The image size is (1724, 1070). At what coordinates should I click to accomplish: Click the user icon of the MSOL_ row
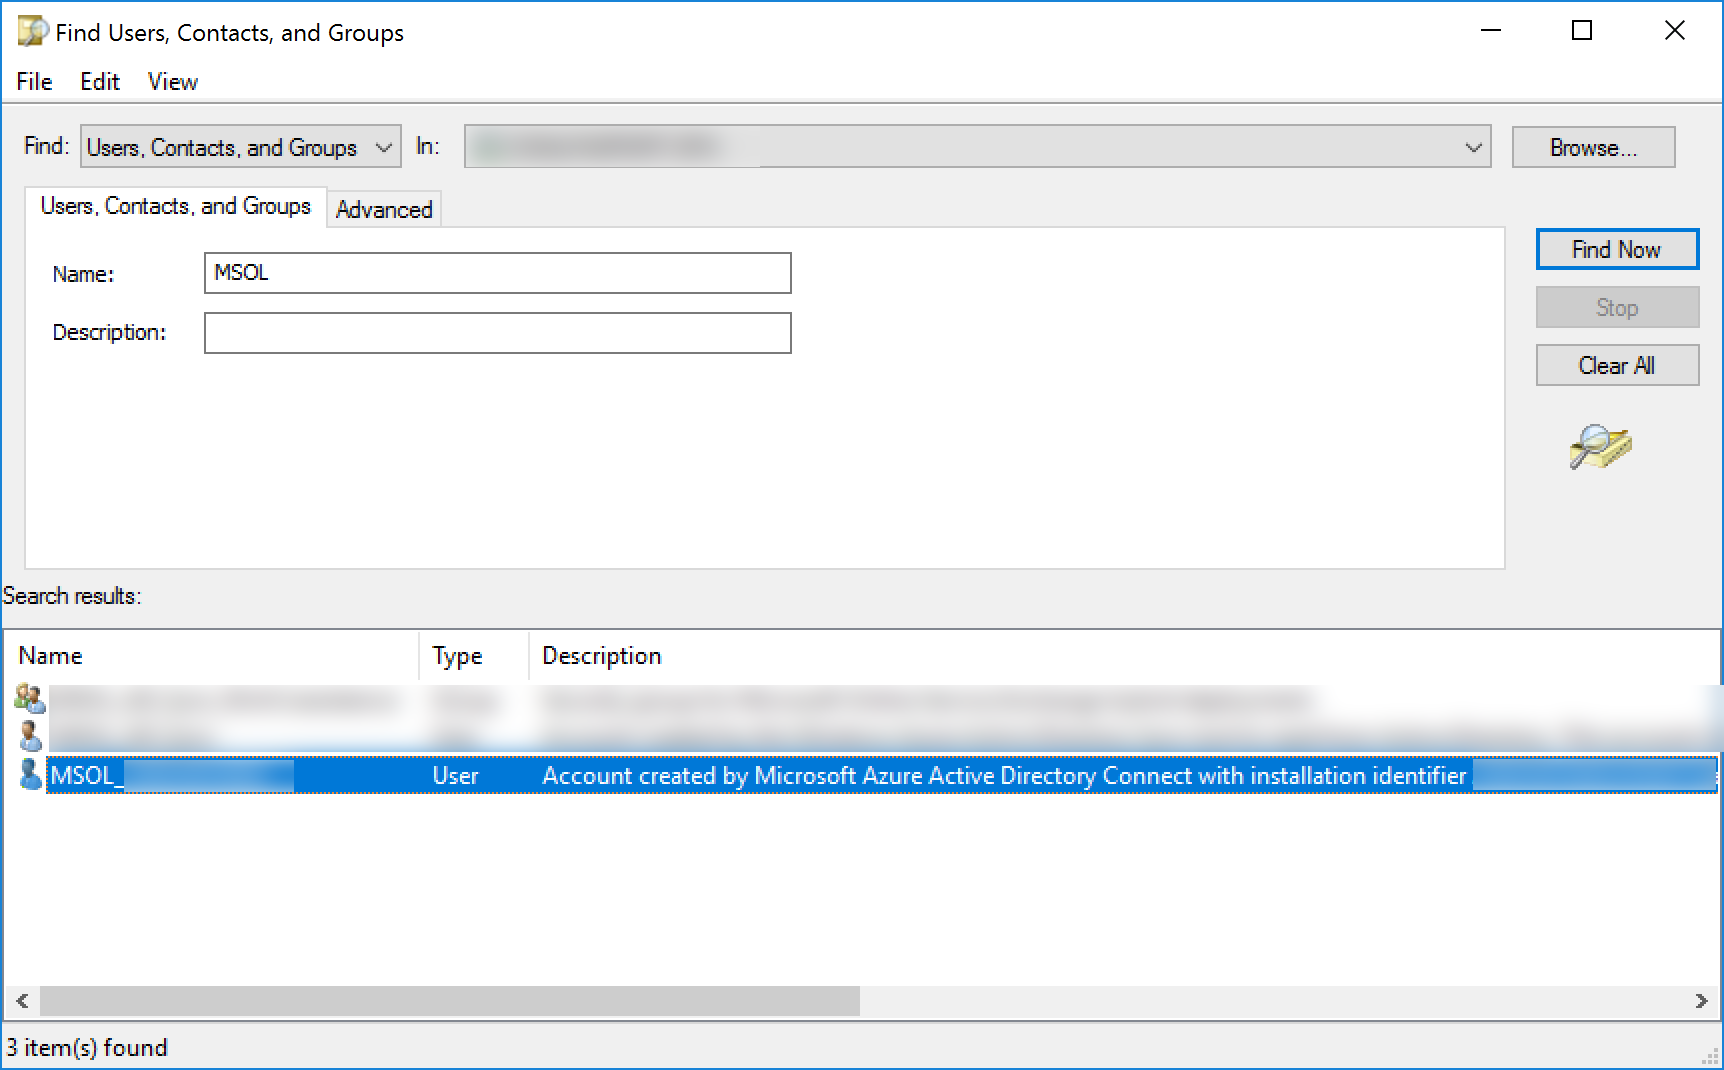click(x=31, y=775)
